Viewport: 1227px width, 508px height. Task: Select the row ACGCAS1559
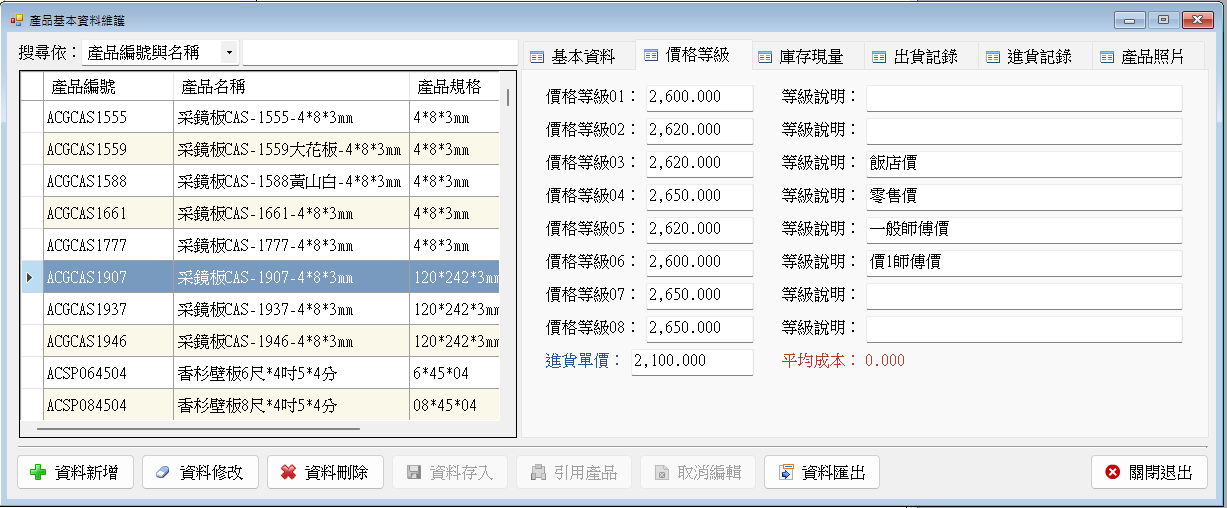pos(260,149)
